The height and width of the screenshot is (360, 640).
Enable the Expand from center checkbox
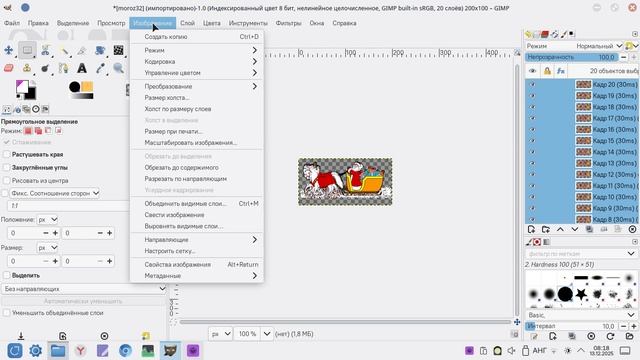coord(7,181)
